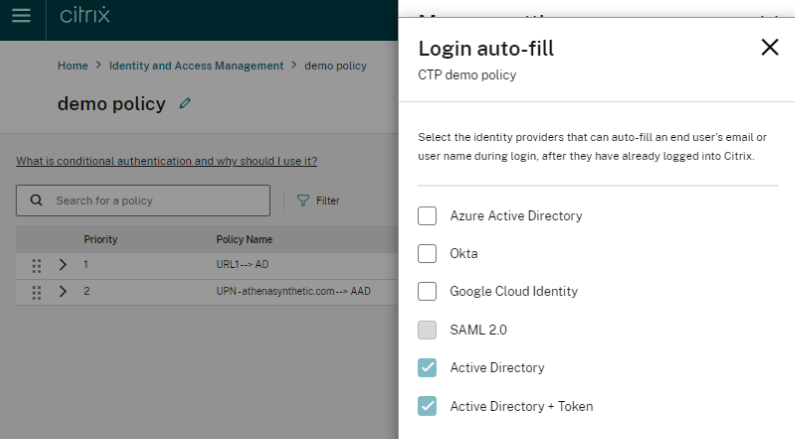Expand the URL1--> AD policy row
This screenshot has width=795, height=439.
(x=62, y=265)
